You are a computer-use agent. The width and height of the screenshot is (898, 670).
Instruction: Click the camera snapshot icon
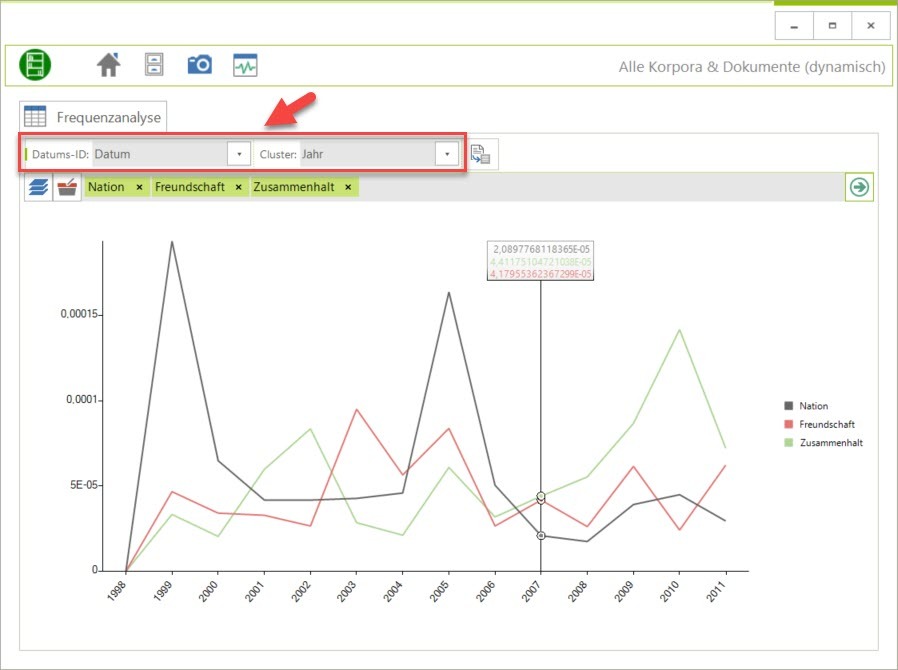199,65
